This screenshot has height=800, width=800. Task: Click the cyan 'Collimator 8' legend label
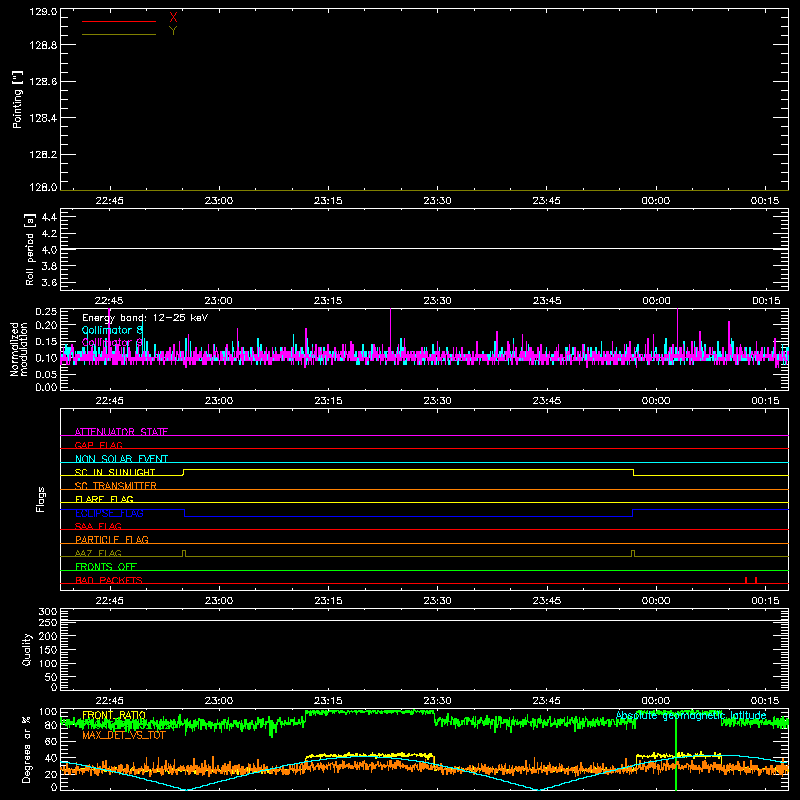click(x=112, y=331)
